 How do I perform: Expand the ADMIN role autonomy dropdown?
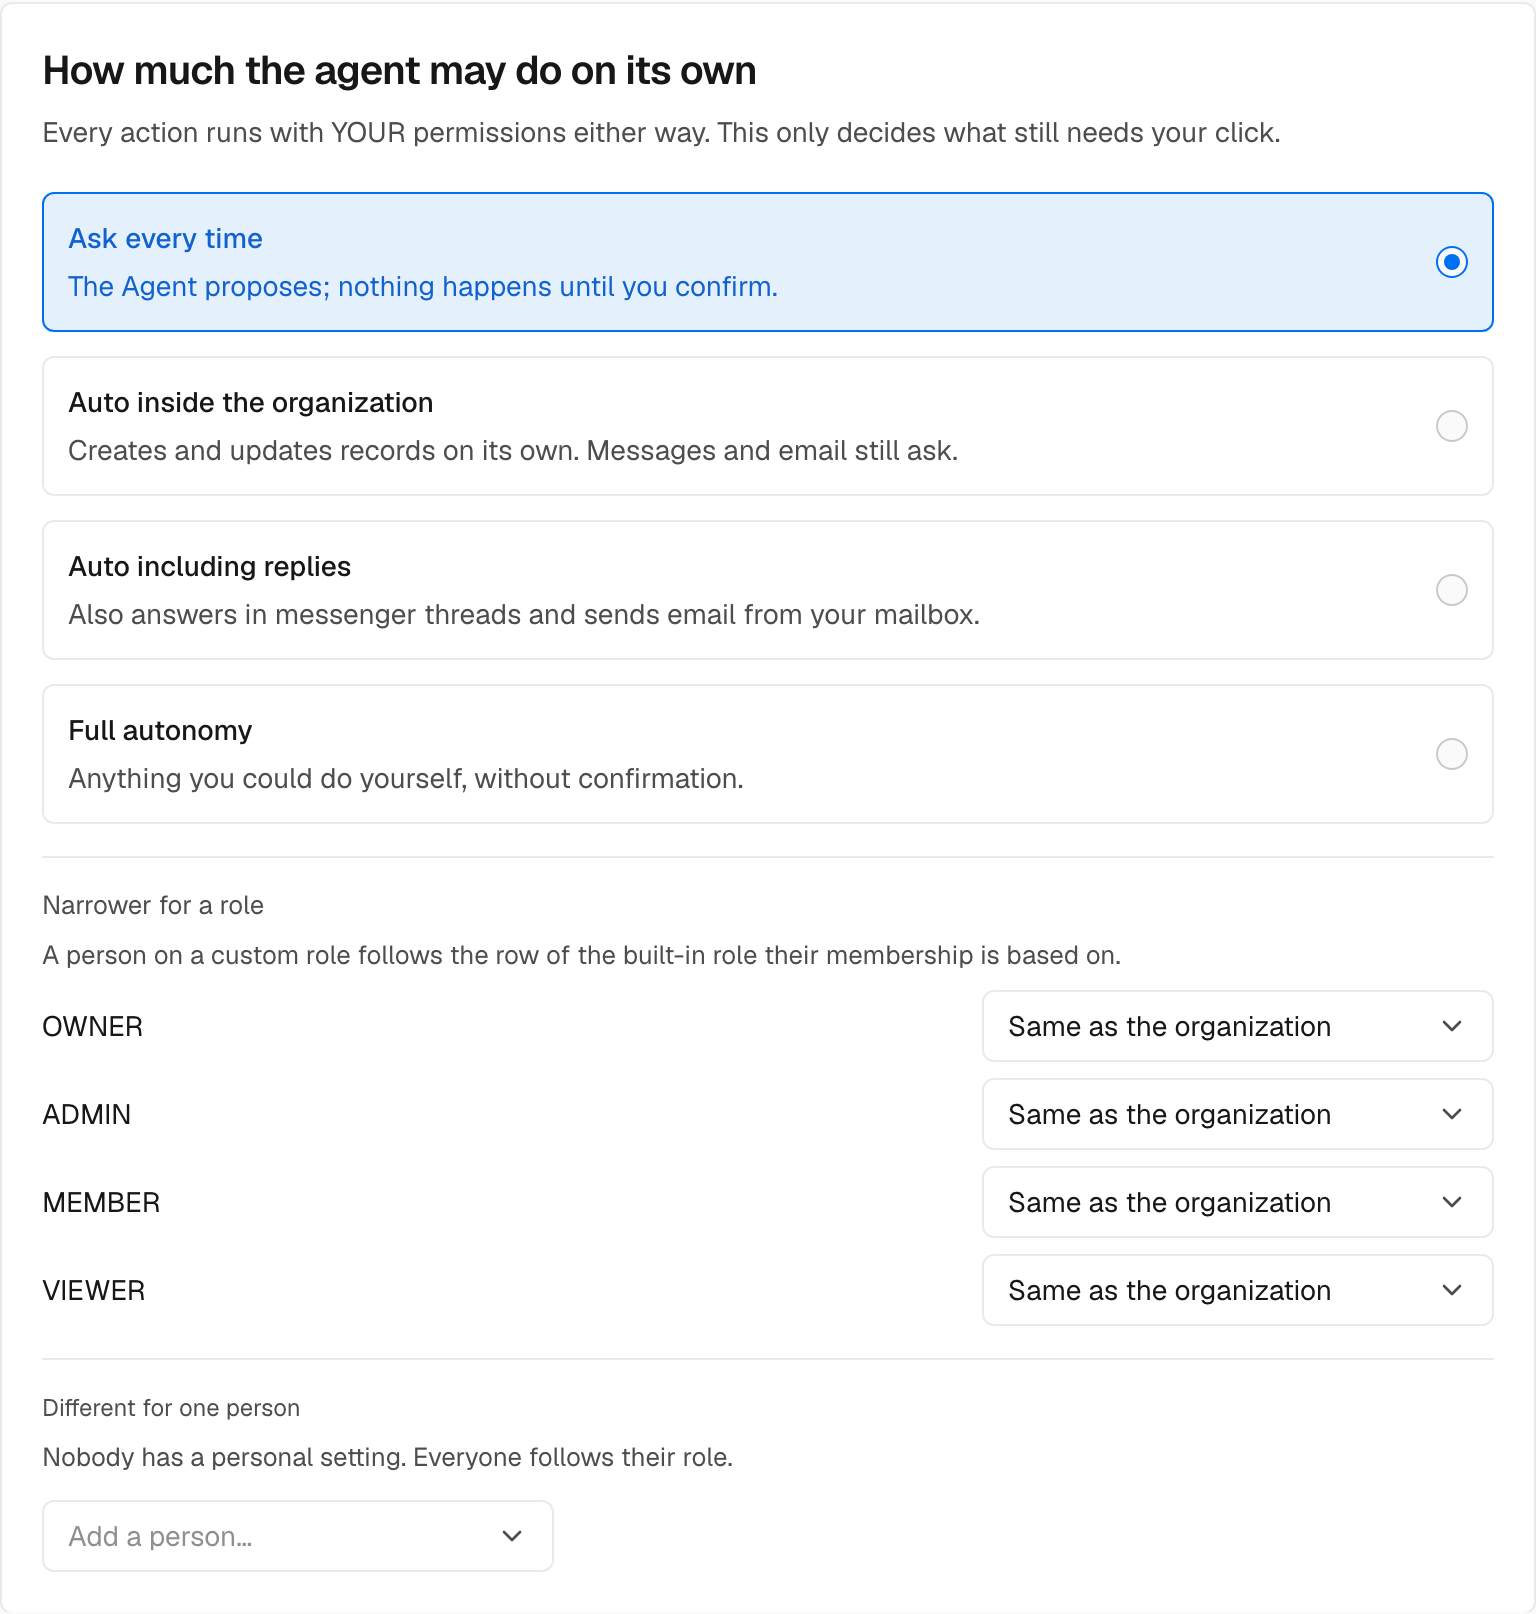coord(1237,1114)
